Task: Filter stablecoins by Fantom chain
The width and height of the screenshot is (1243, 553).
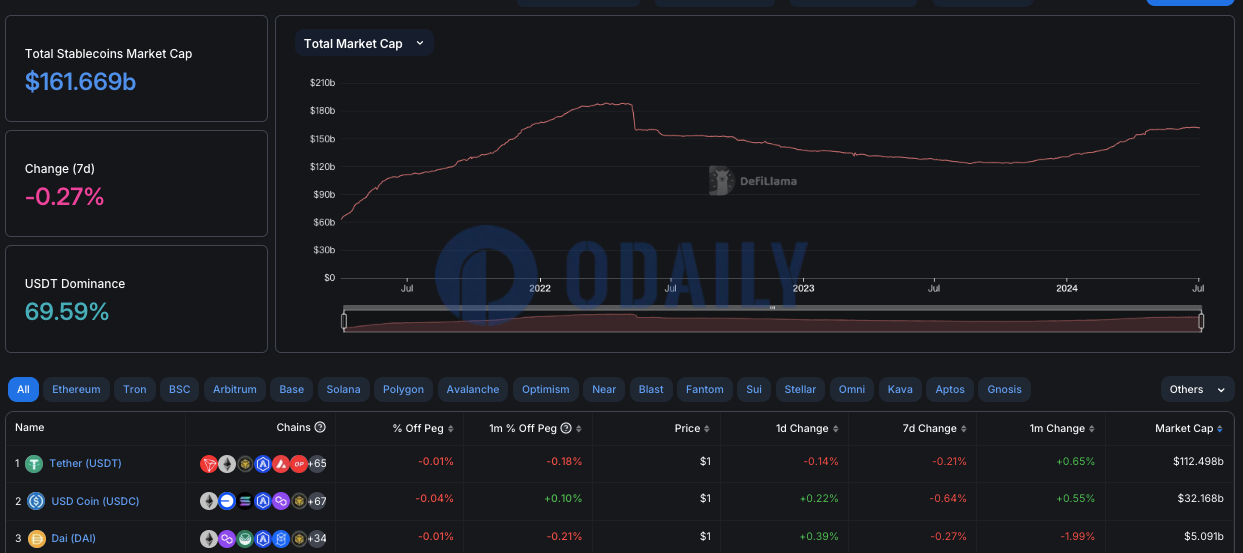Action: pyautogui.click(x=705, y=389)
